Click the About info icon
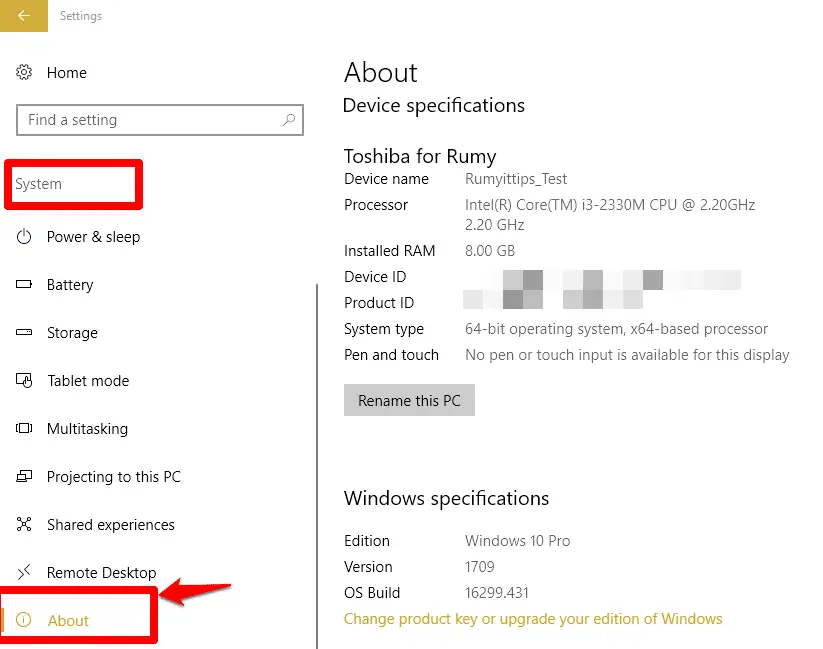The height and width of the screenshot is (649, 823). 24,620
